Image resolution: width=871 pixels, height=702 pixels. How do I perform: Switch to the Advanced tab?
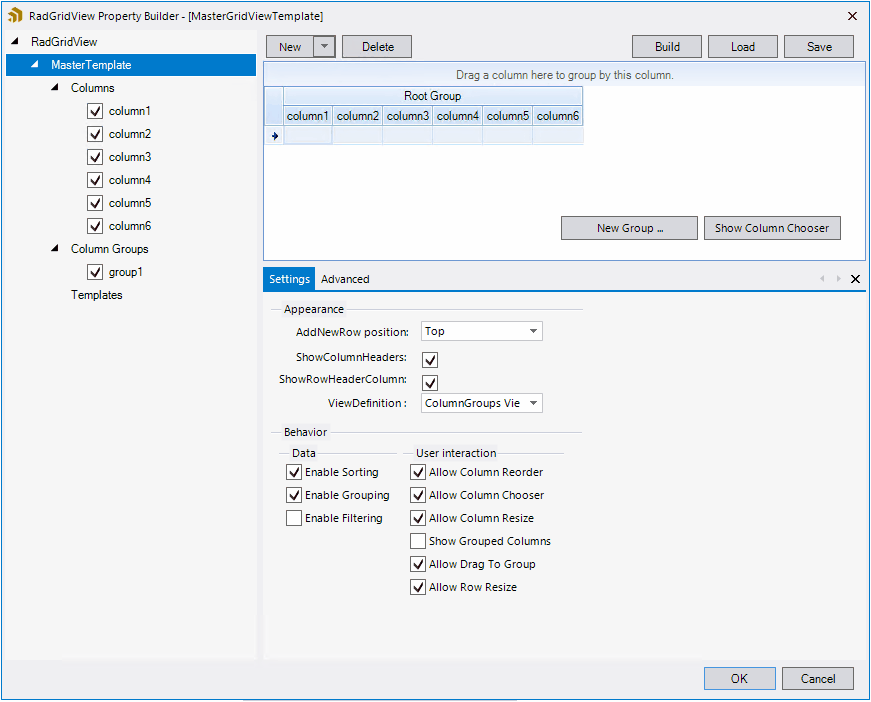[344, 279]
